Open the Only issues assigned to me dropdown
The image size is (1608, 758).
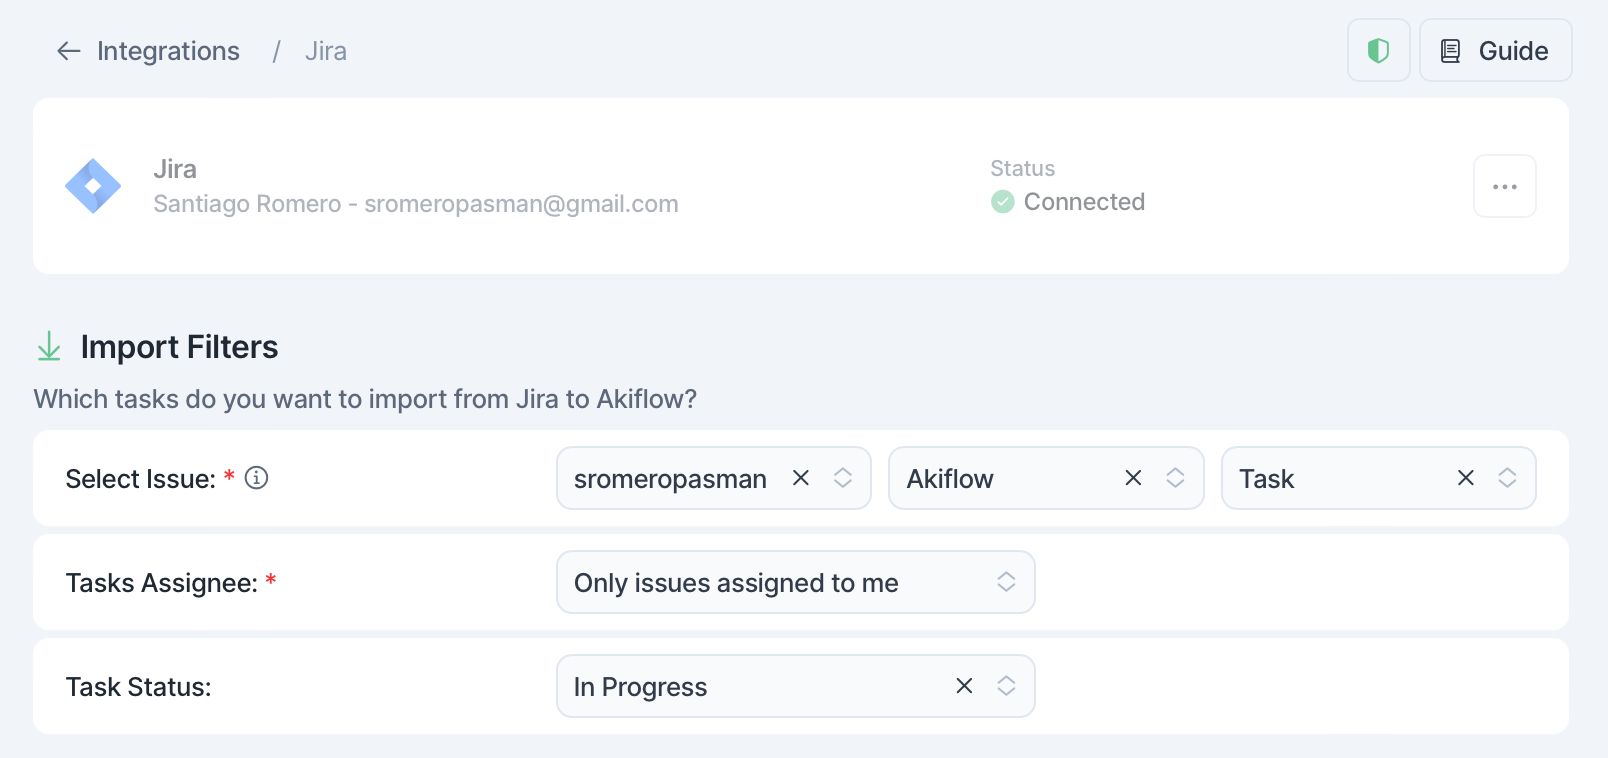pos(795,582)
